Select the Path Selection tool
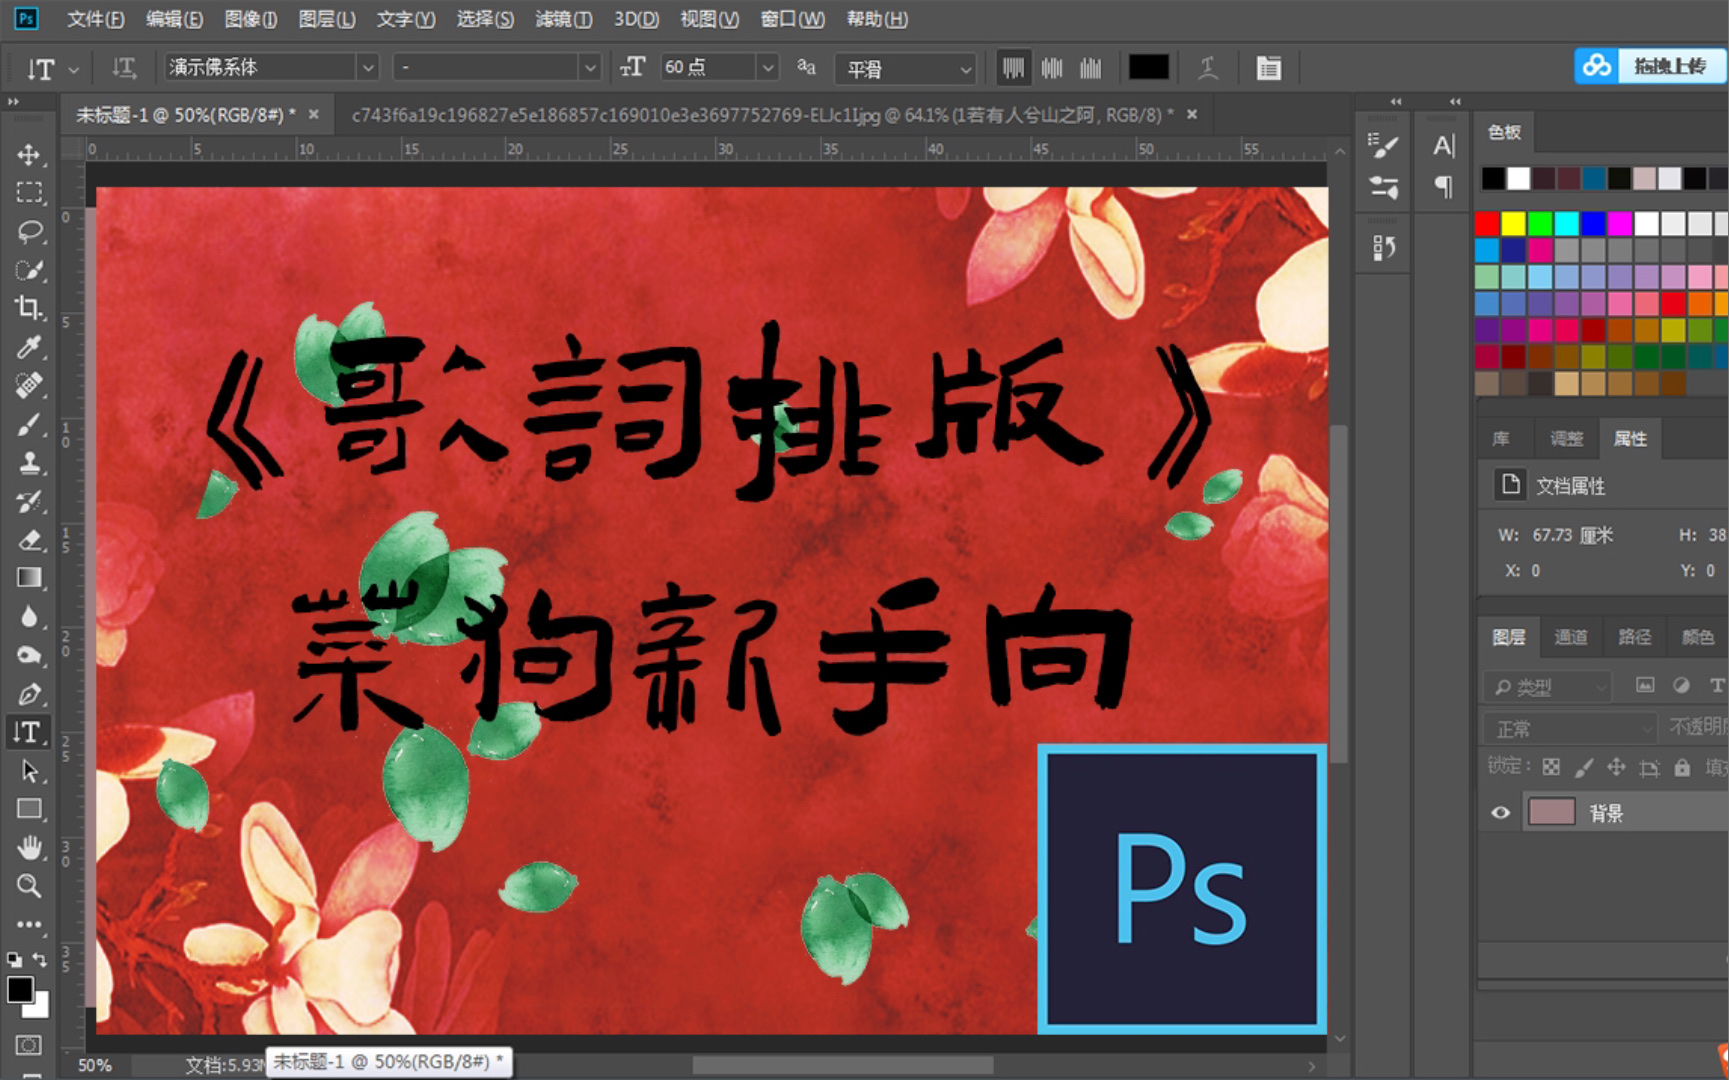1729x1080 pixels. coord(29,771)
